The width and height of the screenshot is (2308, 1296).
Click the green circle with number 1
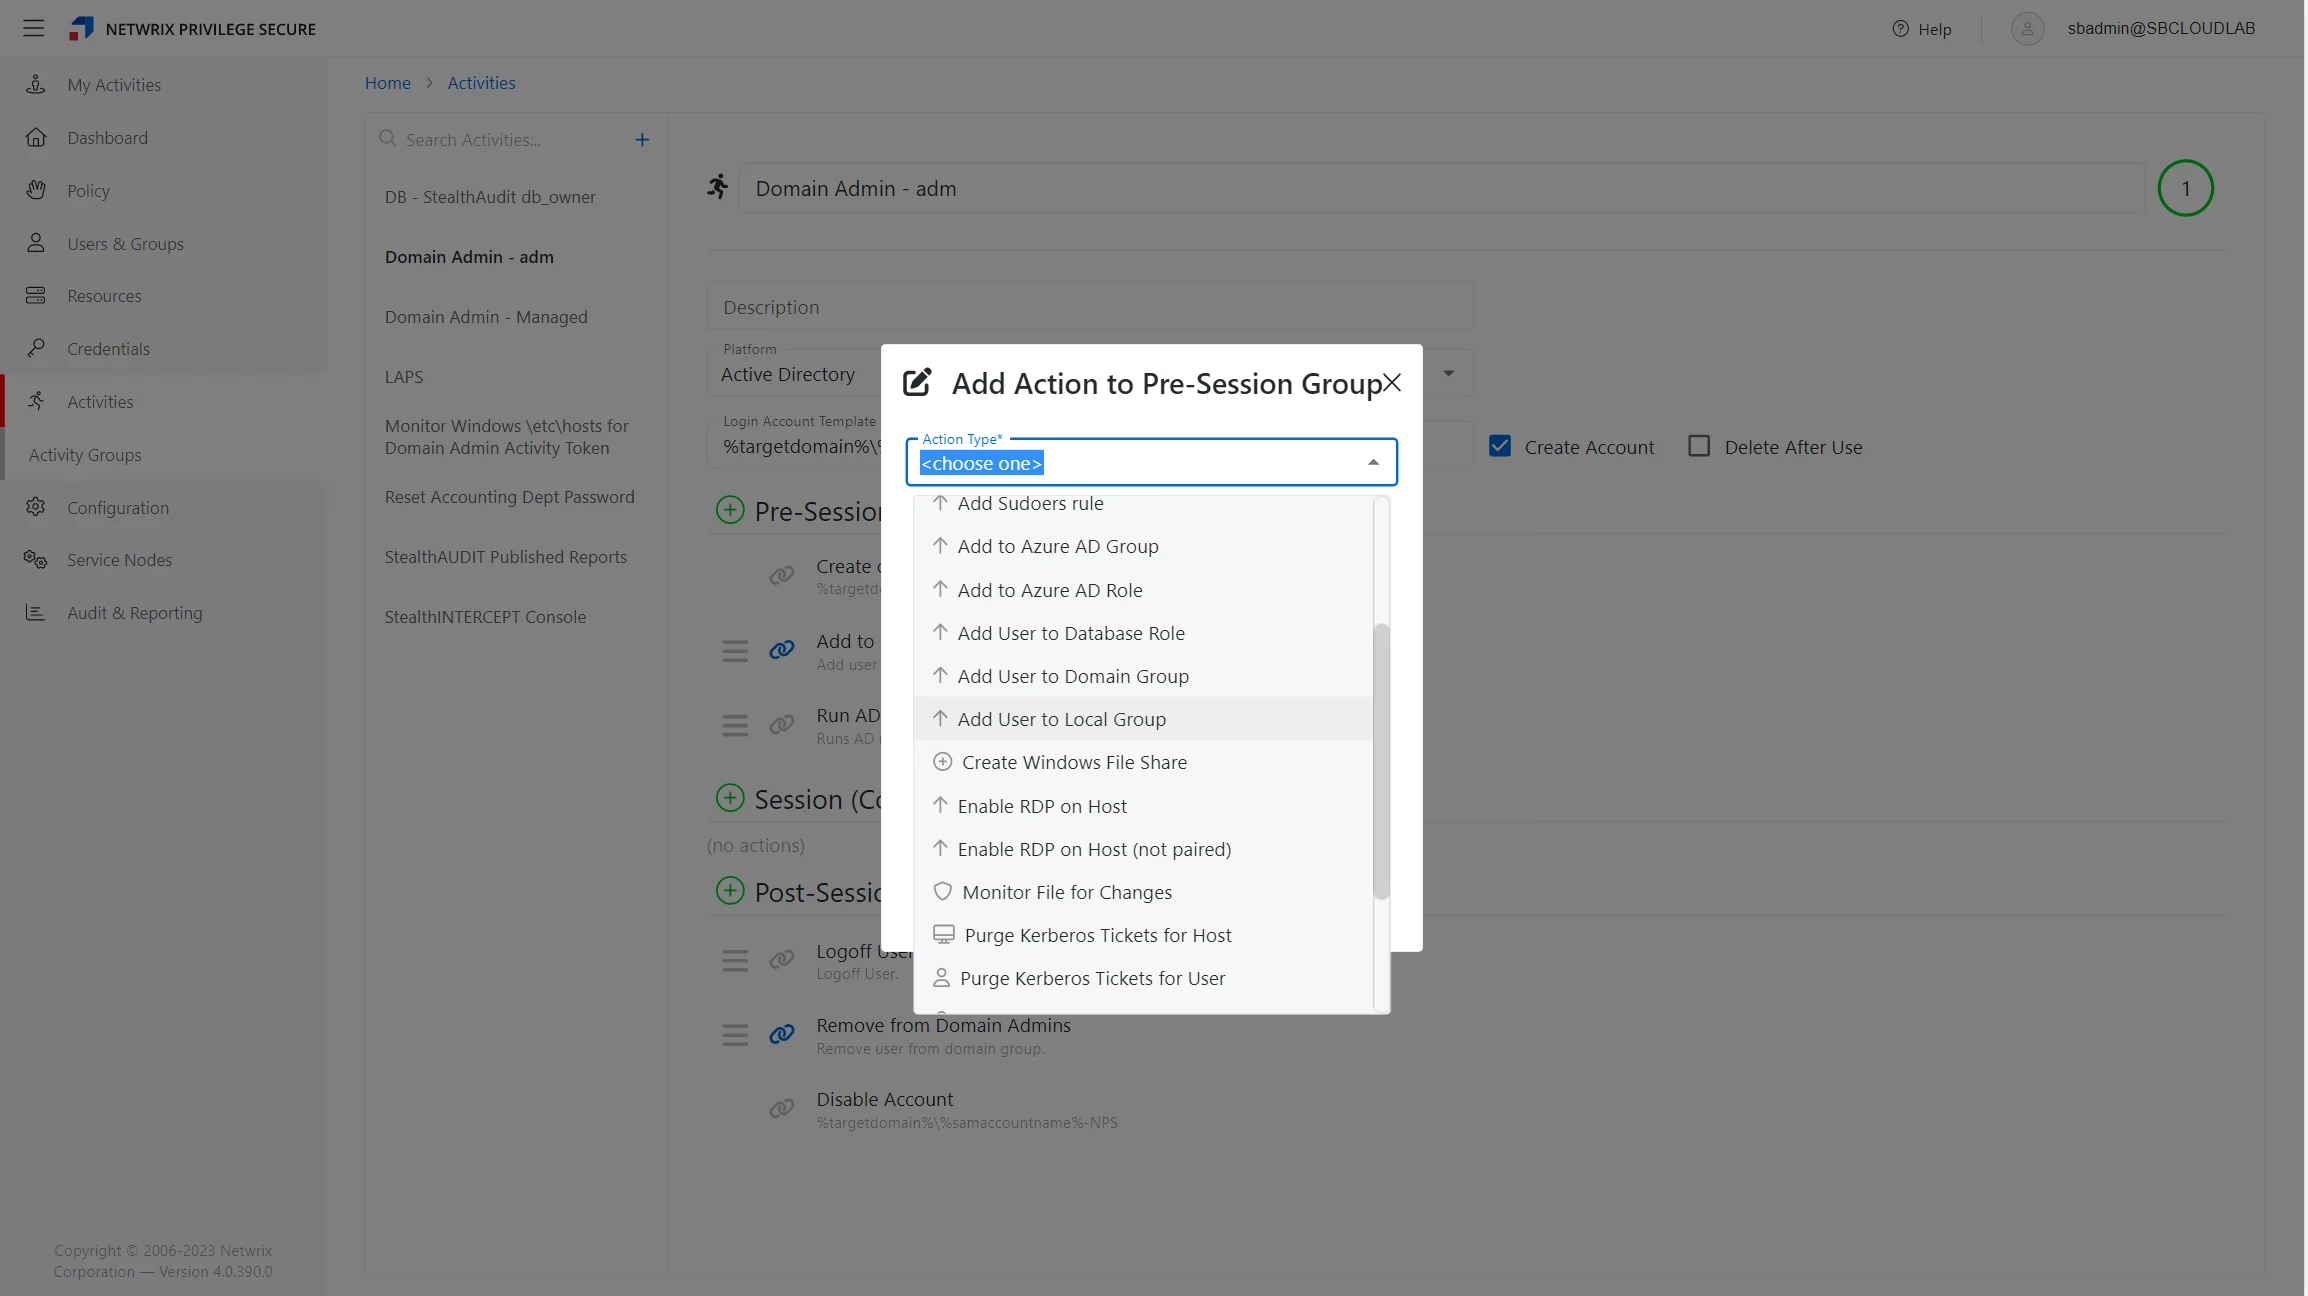2185,188
